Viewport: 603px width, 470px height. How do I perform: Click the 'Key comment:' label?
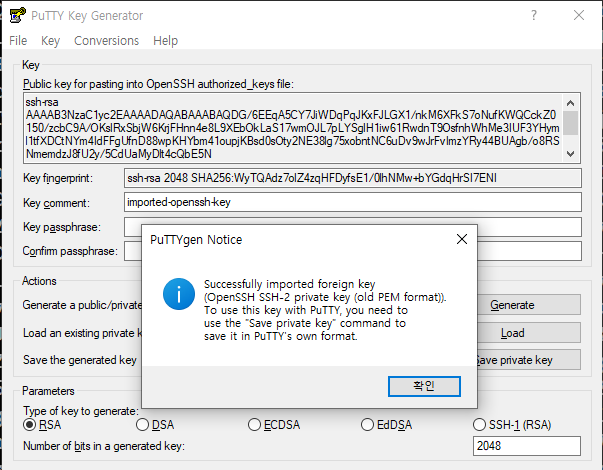point(56,203)
